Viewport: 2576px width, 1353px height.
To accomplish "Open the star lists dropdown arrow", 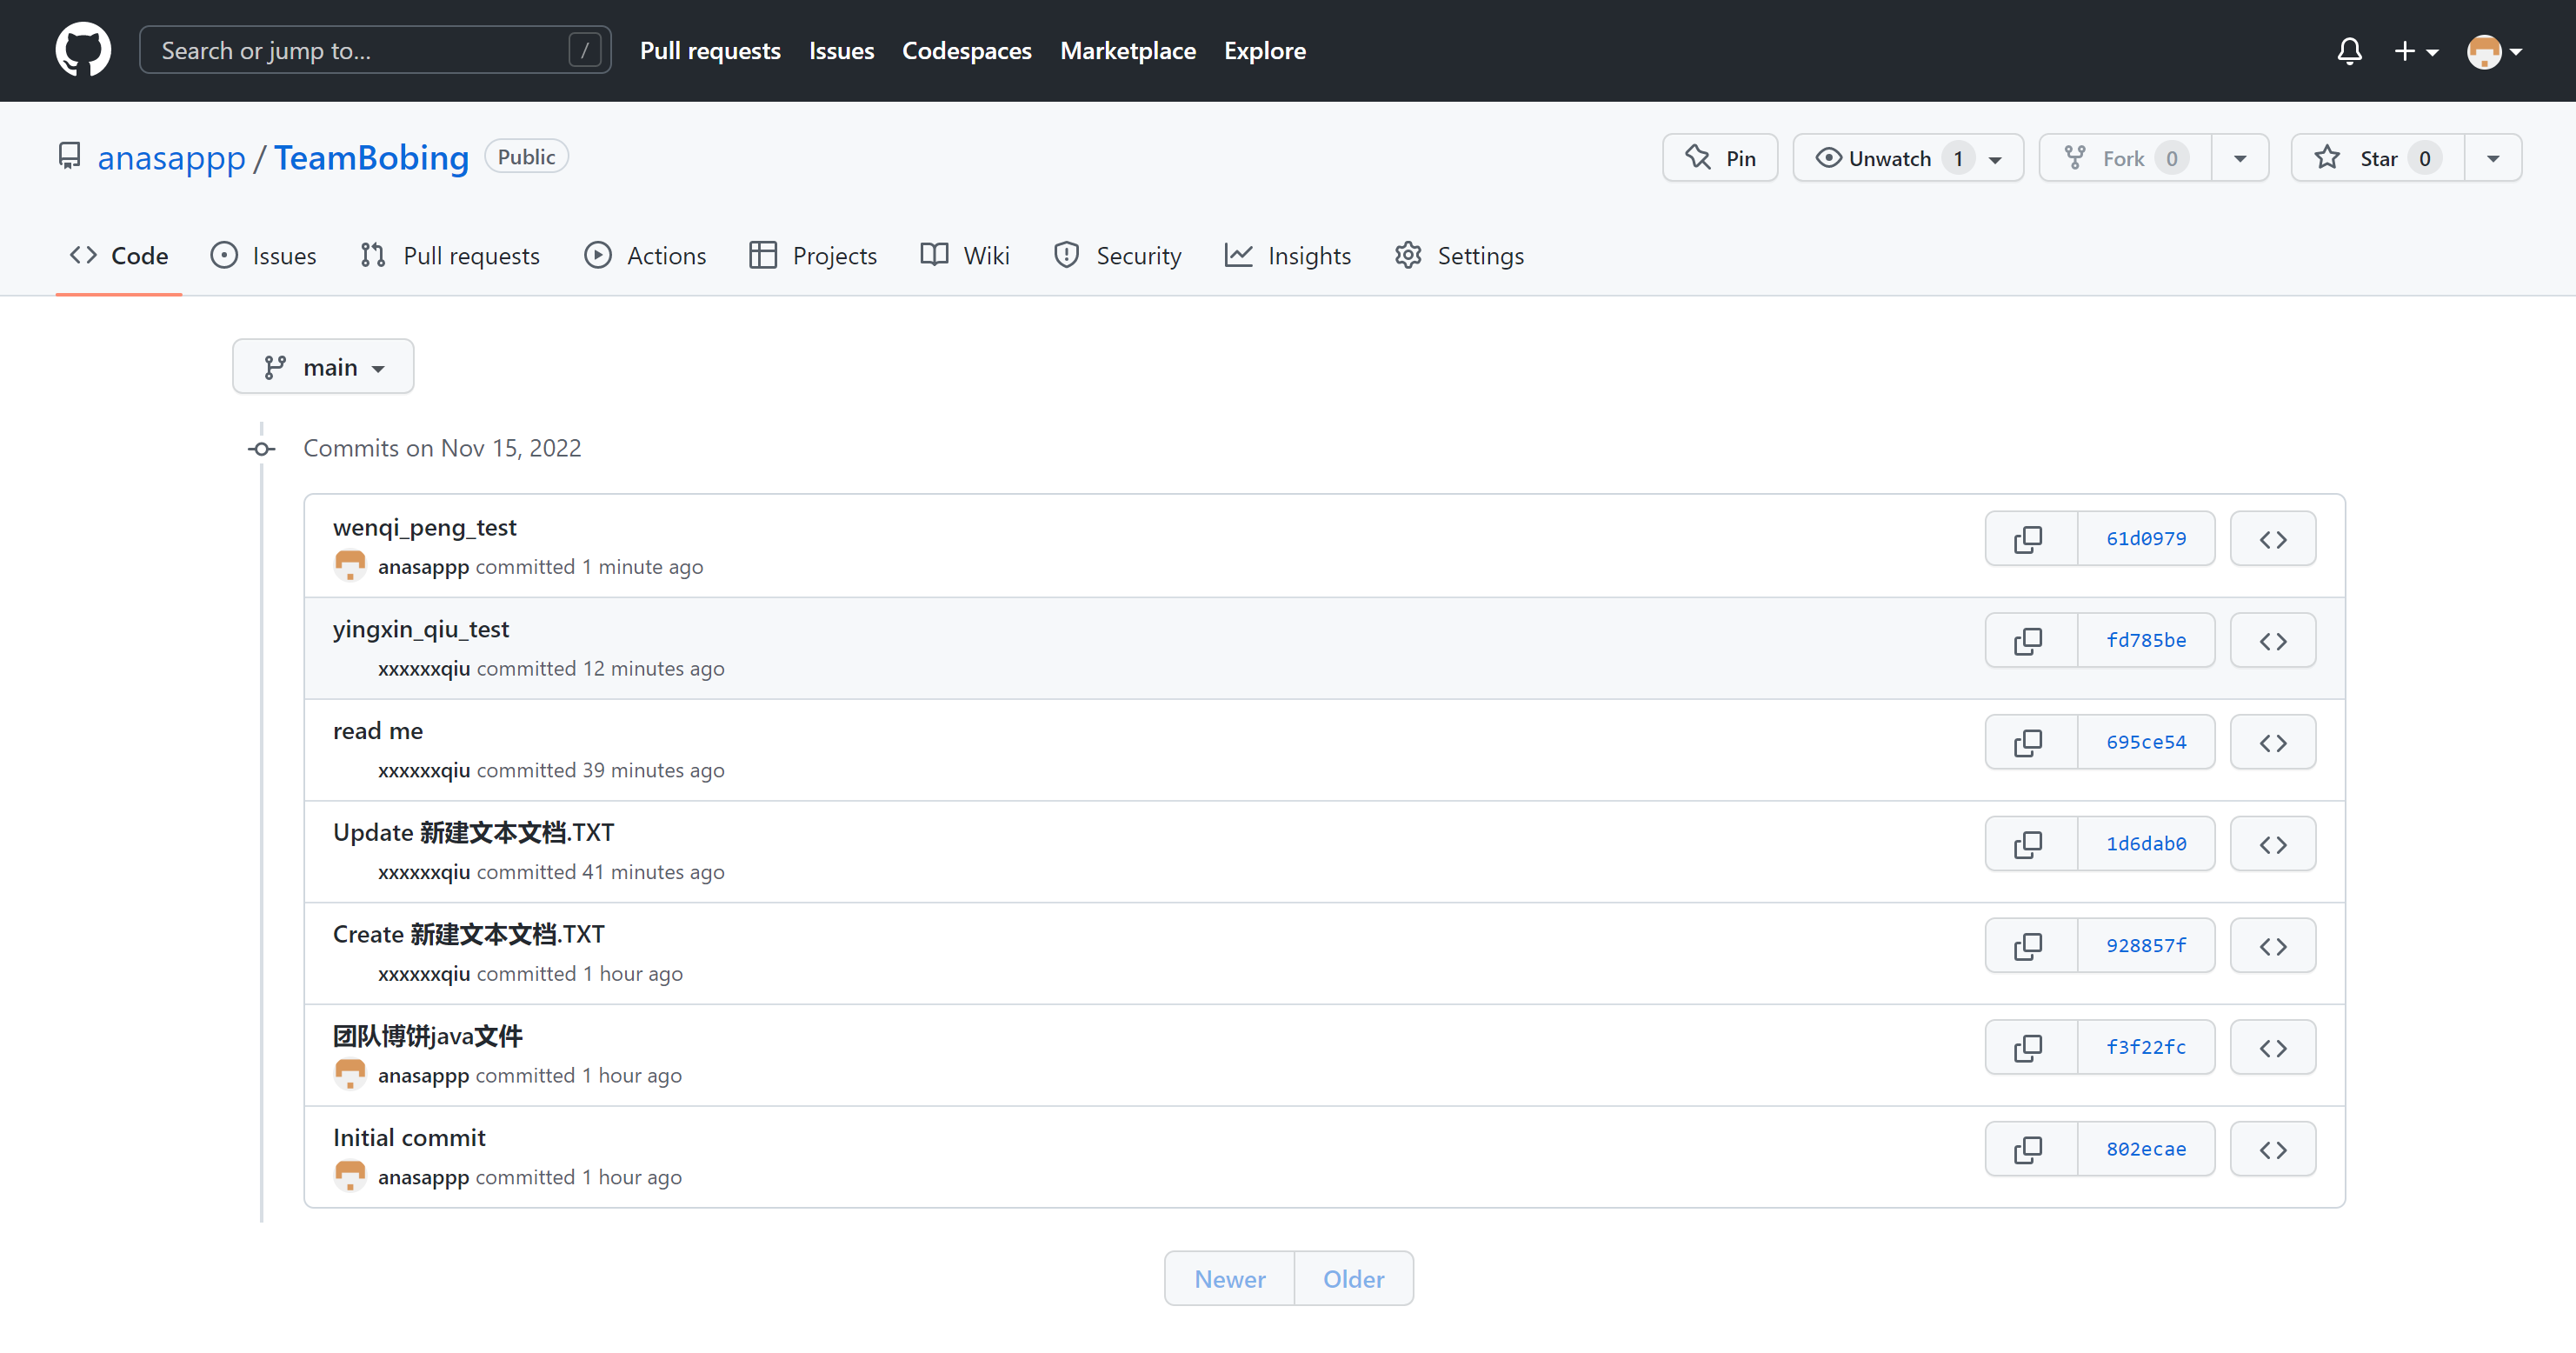I will [x=2493, y=158].
